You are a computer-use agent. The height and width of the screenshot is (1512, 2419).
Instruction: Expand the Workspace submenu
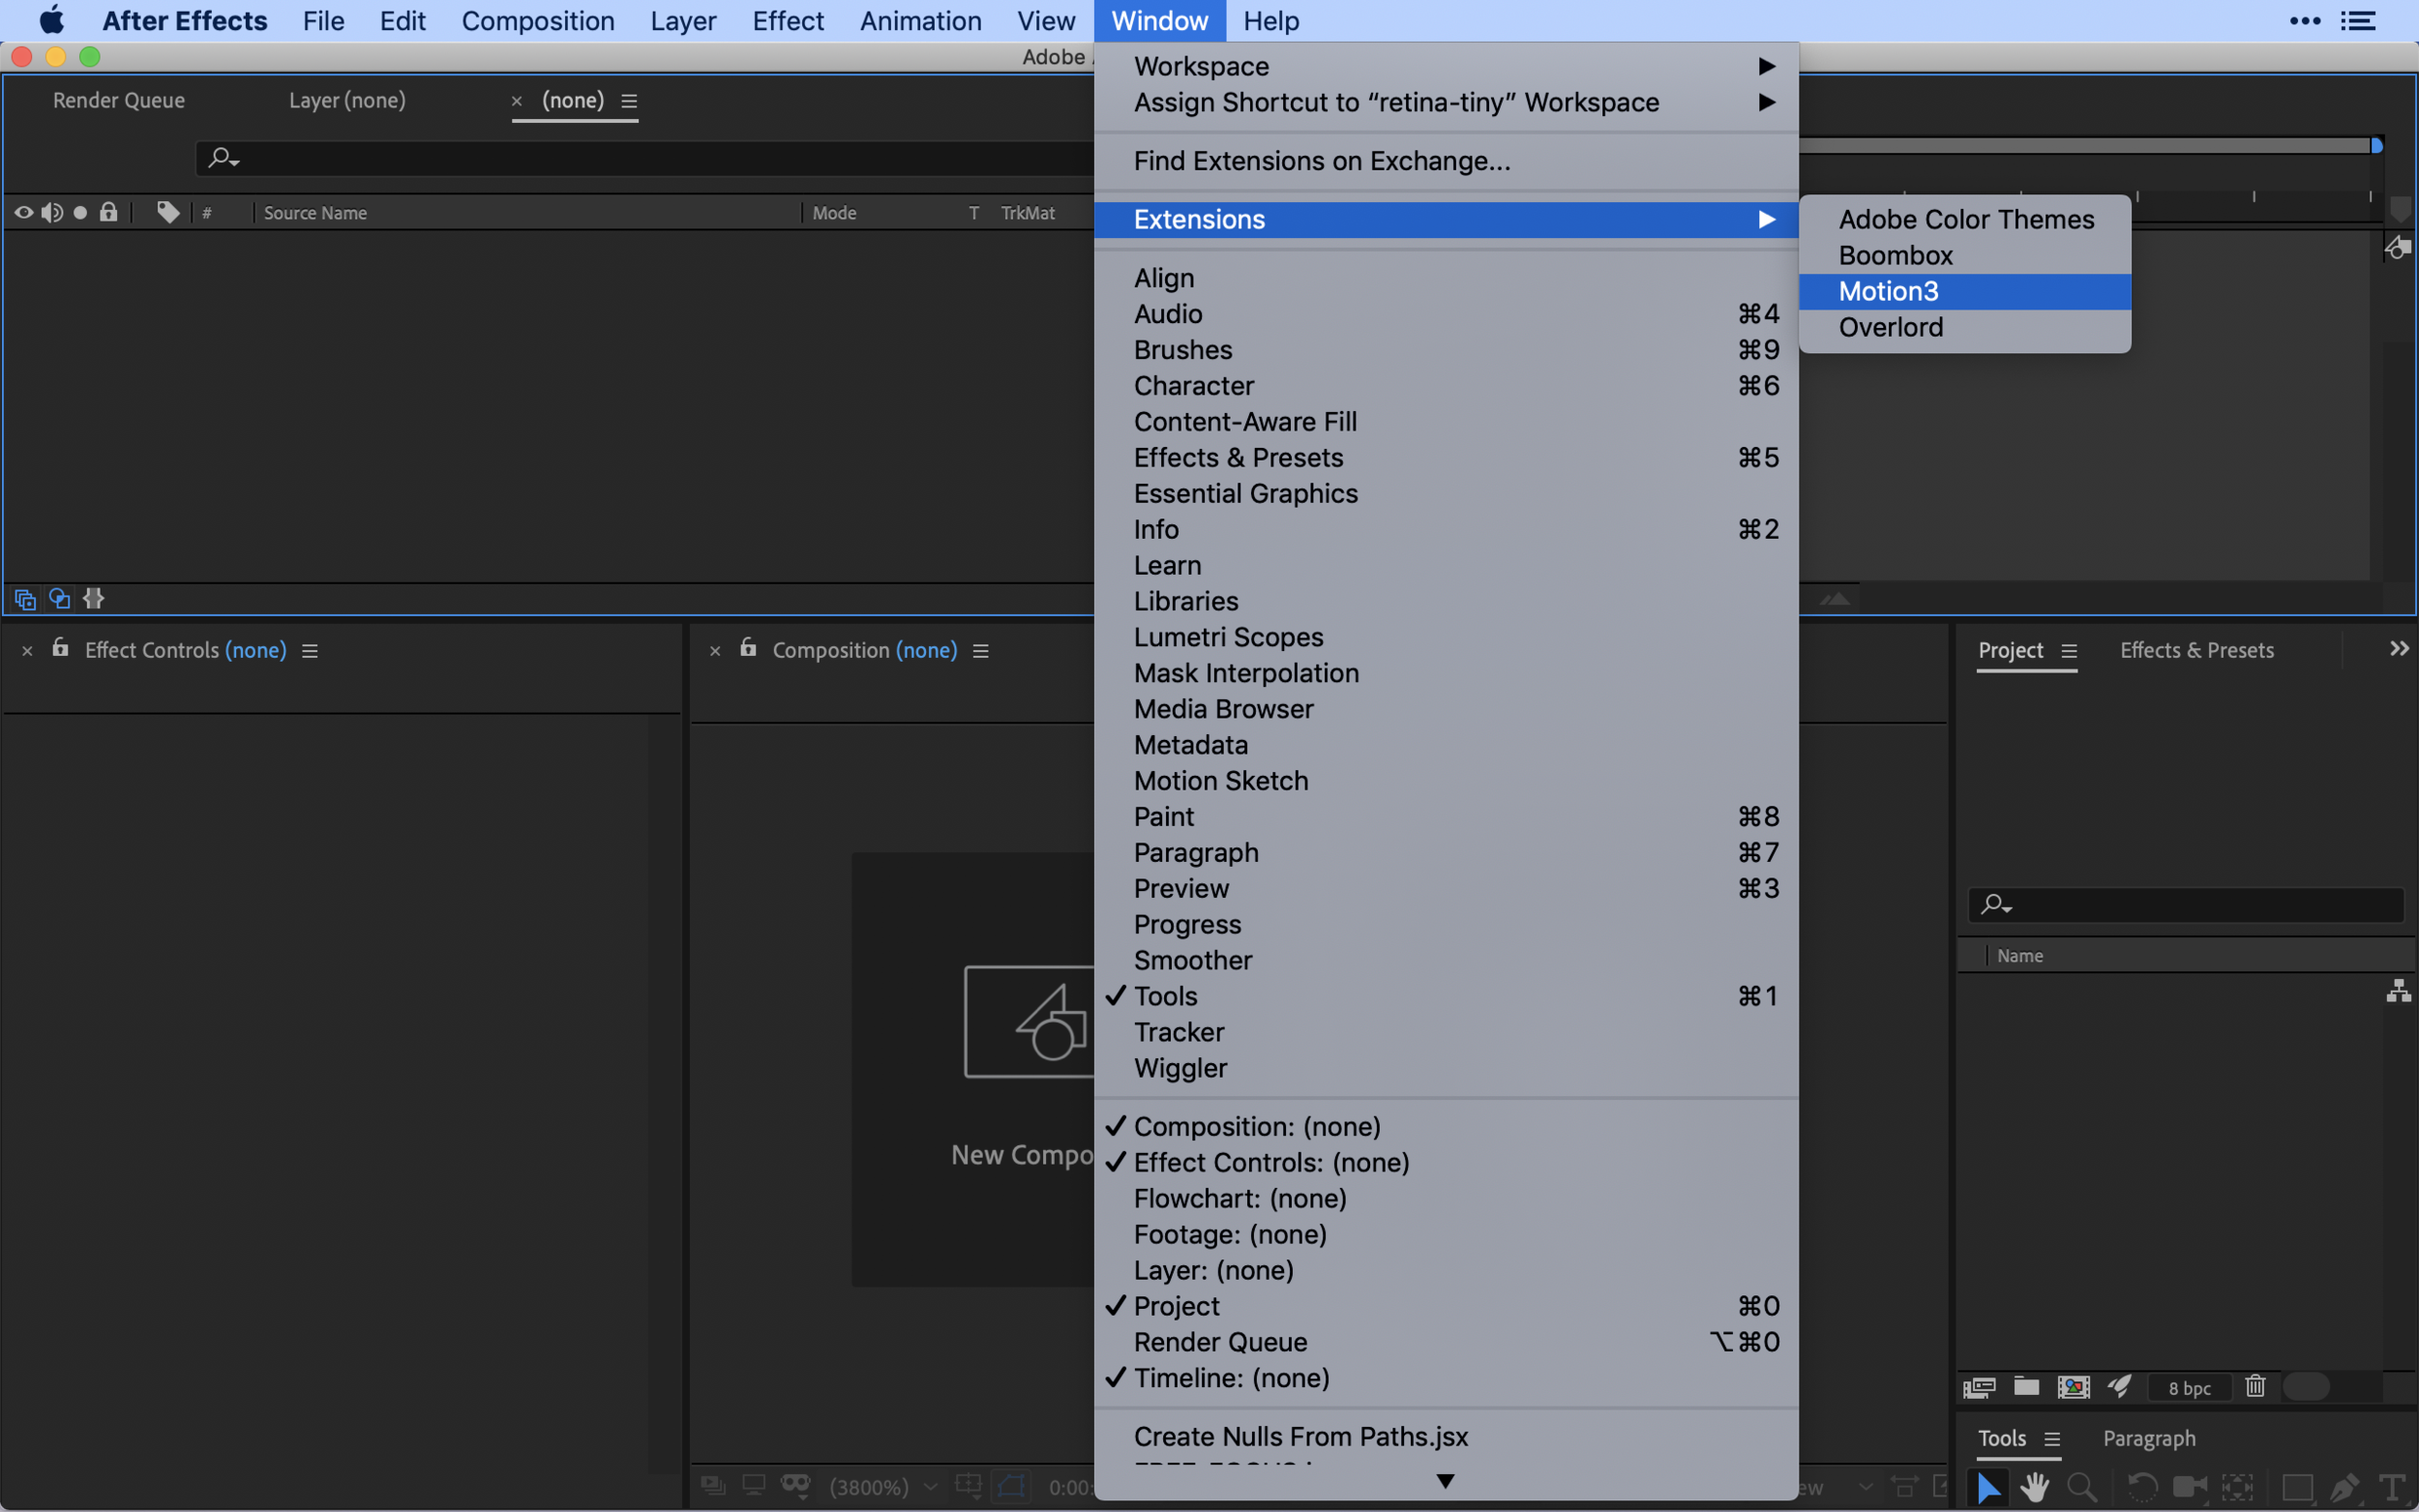pos(1445,66)
